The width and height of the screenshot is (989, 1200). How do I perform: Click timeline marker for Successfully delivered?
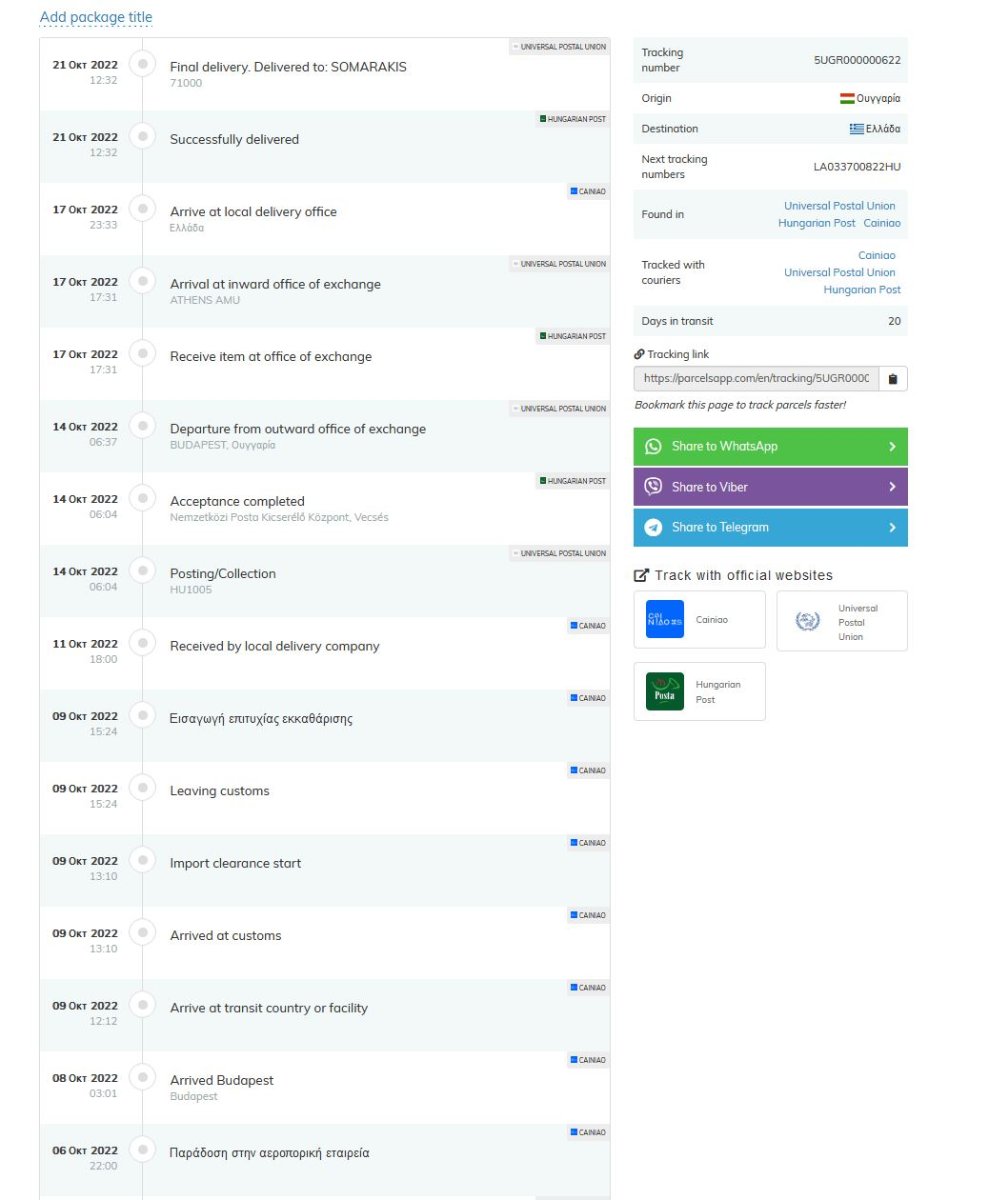pos(143,136)
